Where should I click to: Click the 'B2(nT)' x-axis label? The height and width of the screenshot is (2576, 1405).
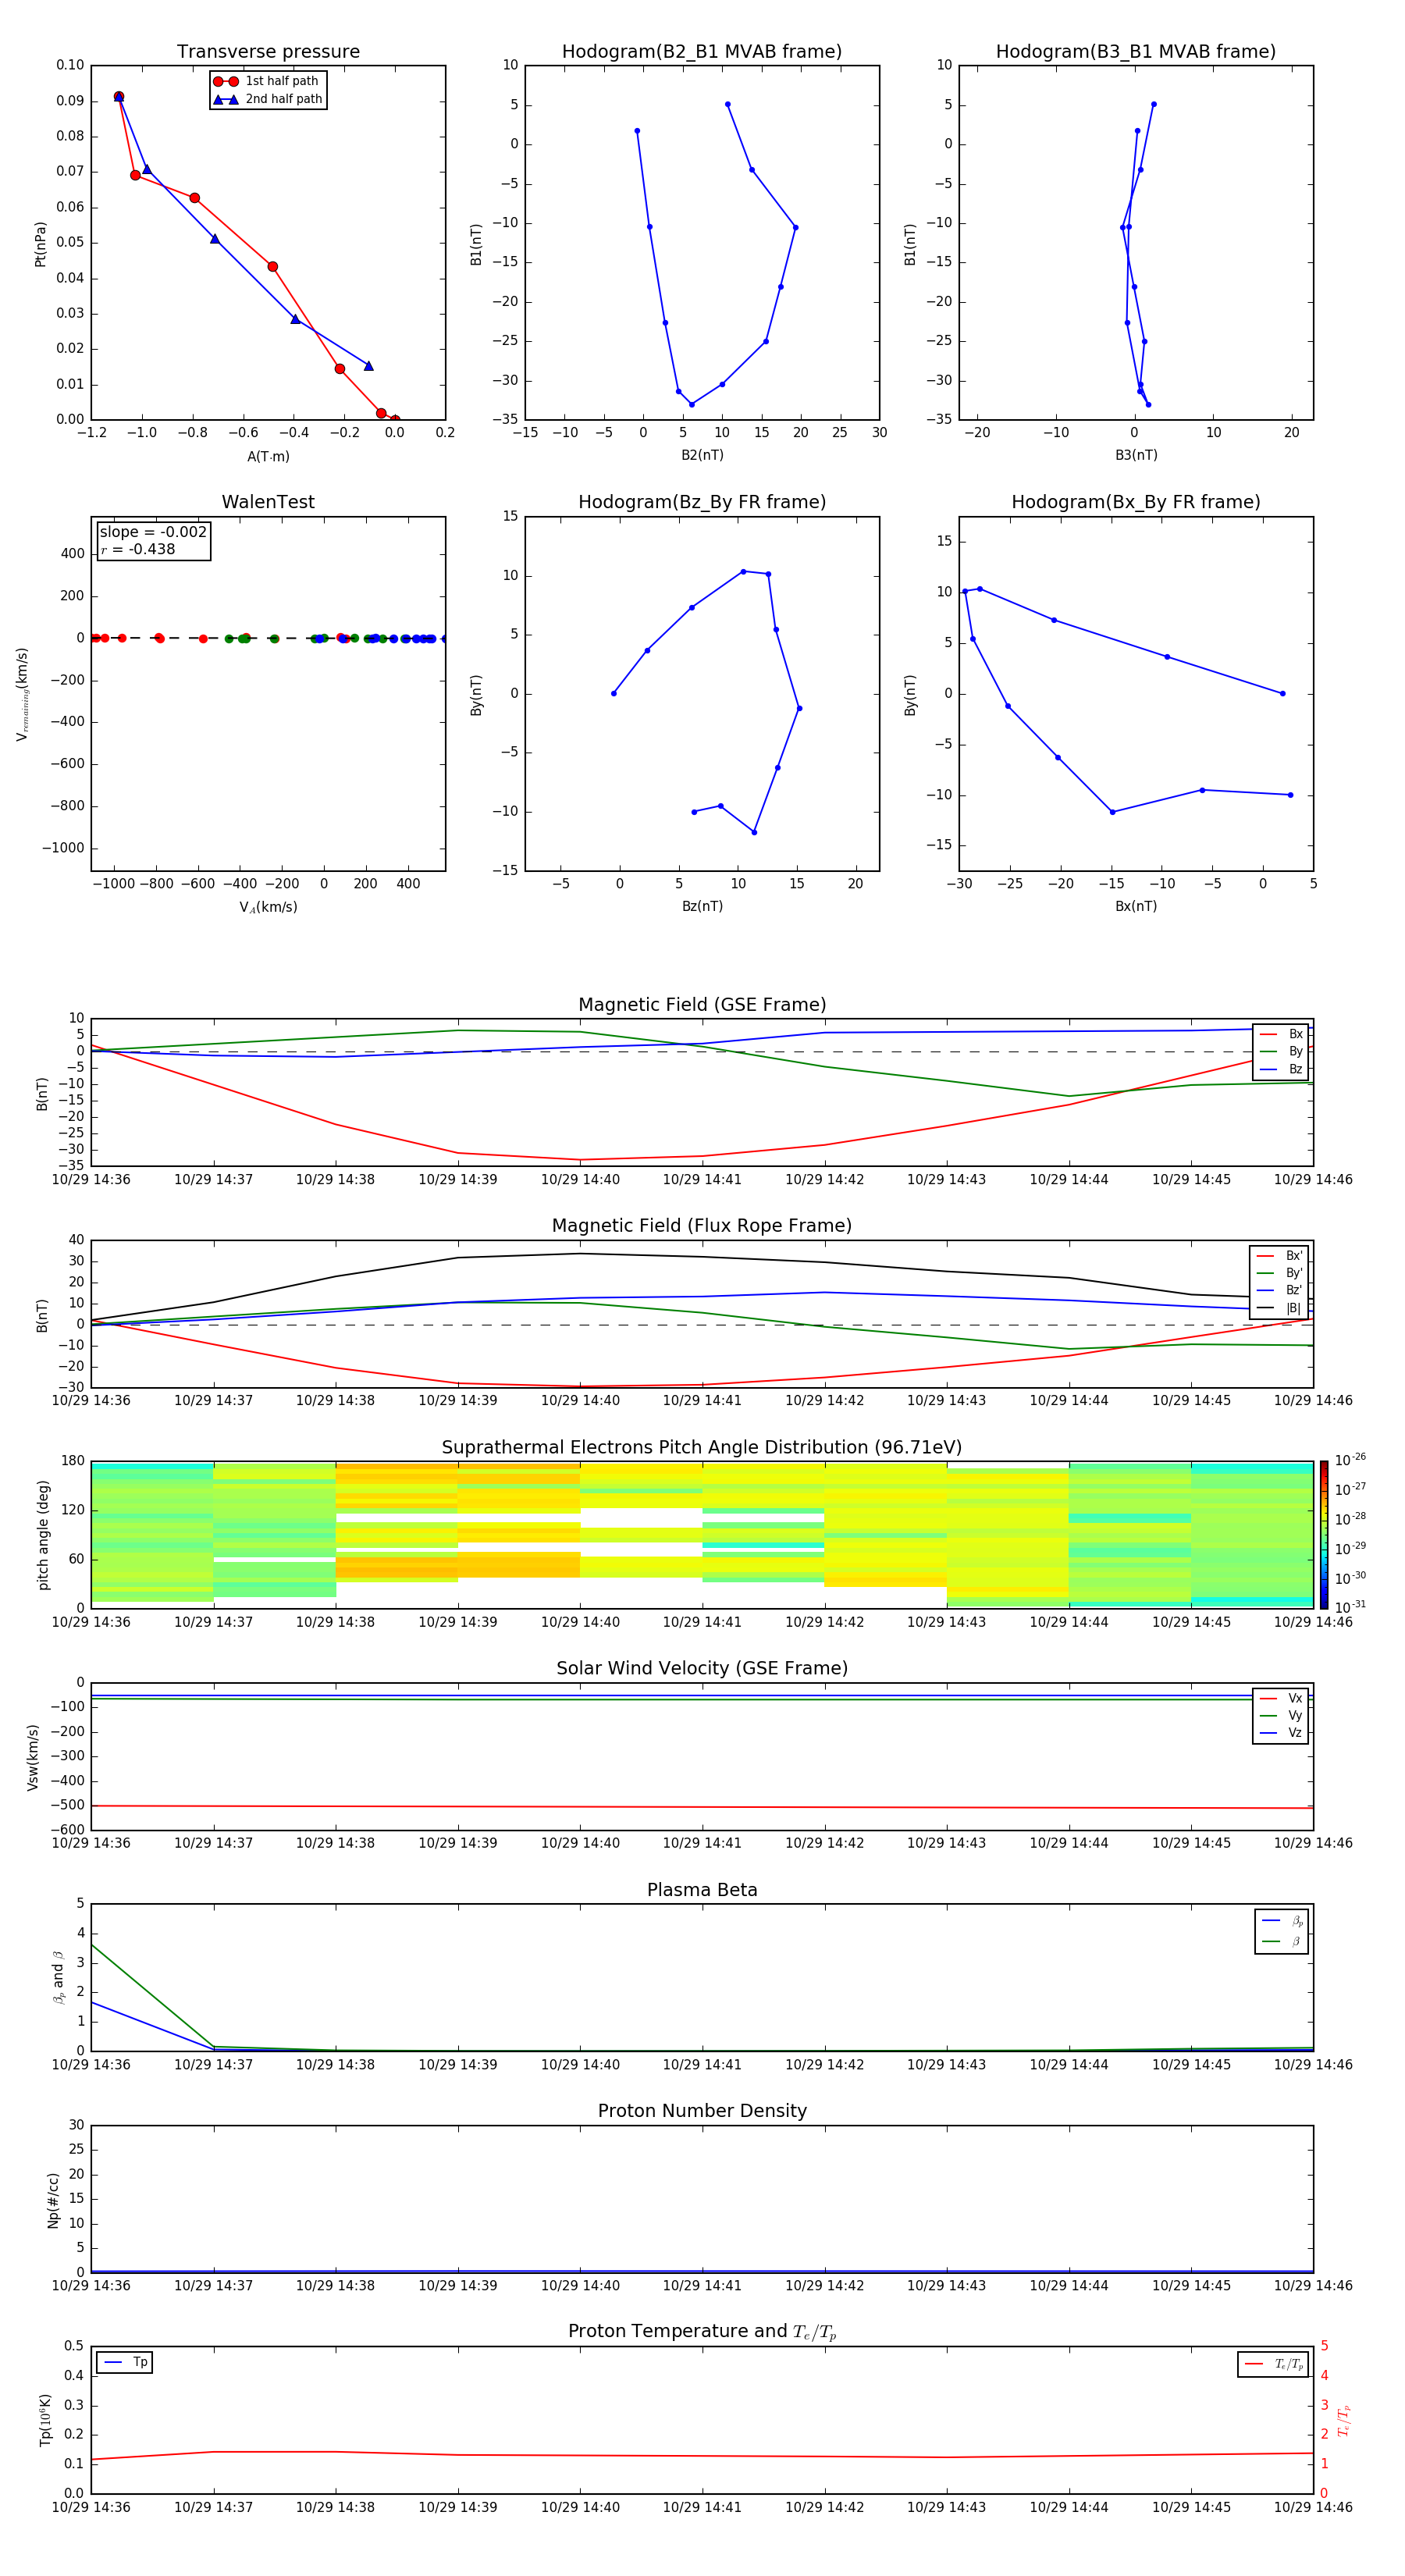click(x=702, y=455)
